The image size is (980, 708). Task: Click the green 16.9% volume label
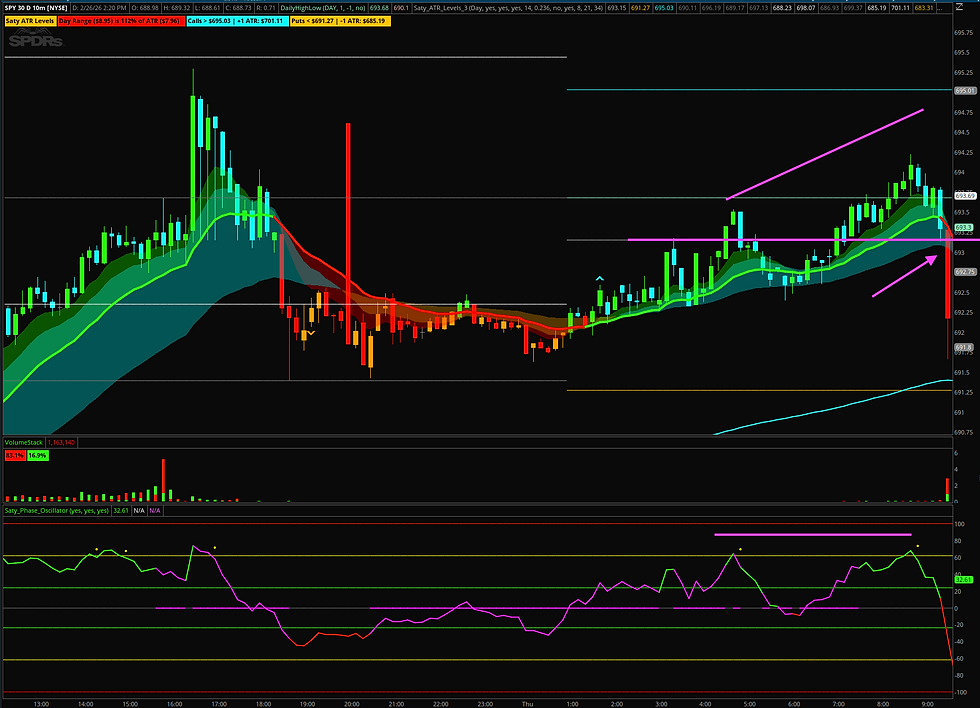pos(38,456)
